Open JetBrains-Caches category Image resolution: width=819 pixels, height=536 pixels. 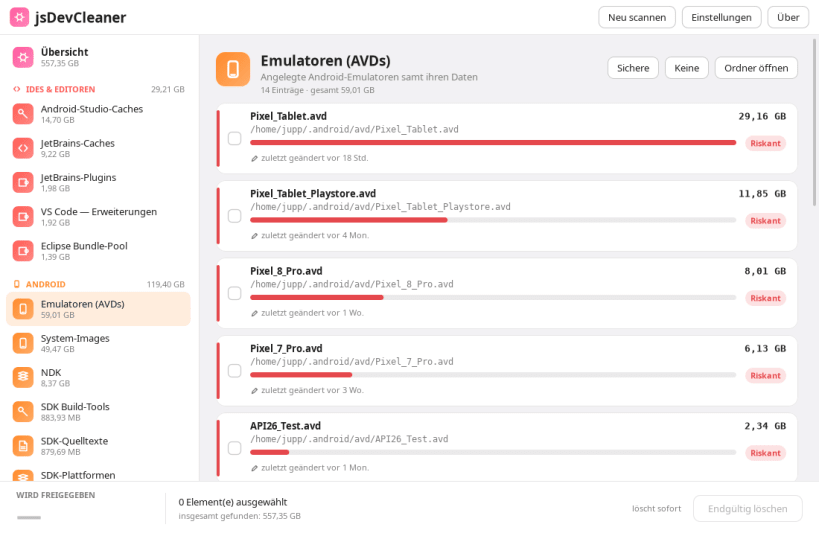98,148
